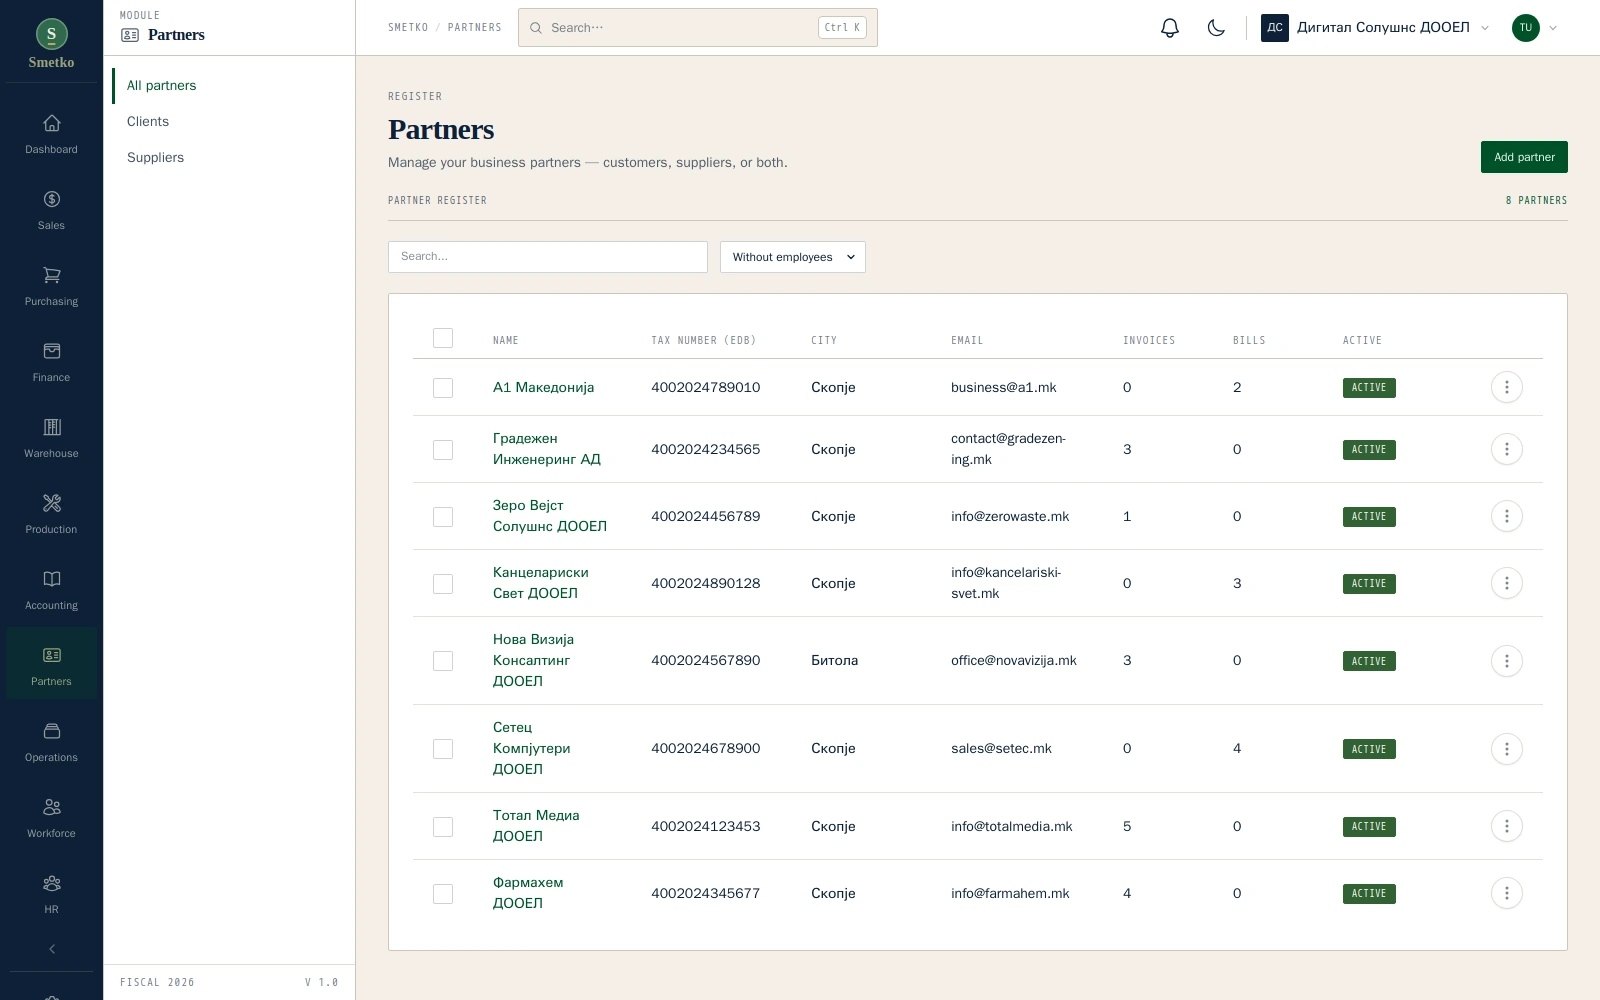Viewport: 1600px width, 1000px height.
Task: Tick the checkbox for Тотал Медиа ДООЕЛ
Action: point(443,827)
